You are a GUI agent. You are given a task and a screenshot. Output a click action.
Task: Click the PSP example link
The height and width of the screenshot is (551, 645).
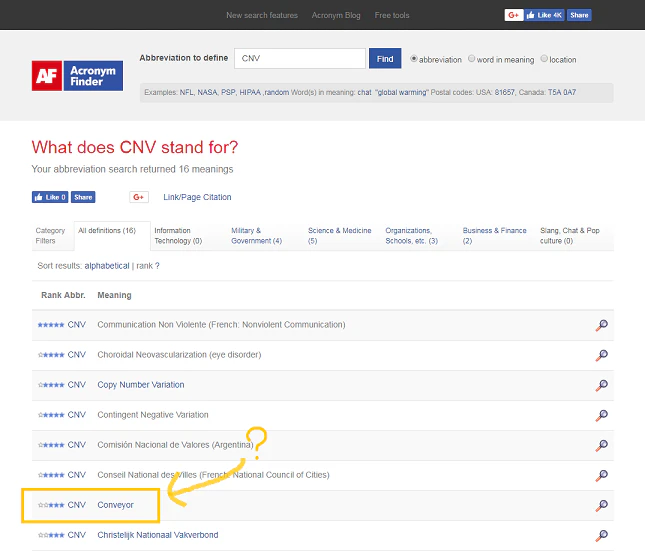click(x=228, y=92)
